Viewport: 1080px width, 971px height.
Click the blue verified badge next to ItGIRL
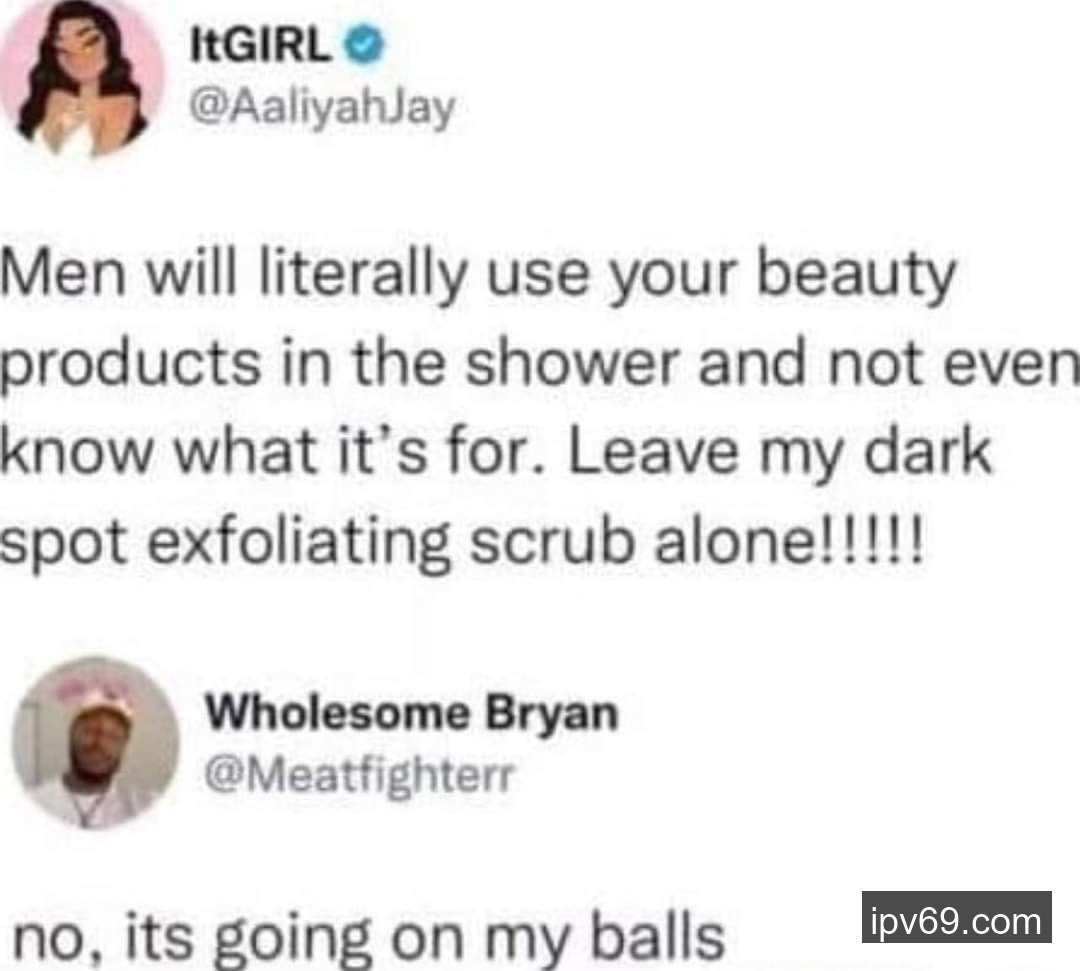[364, 45]
